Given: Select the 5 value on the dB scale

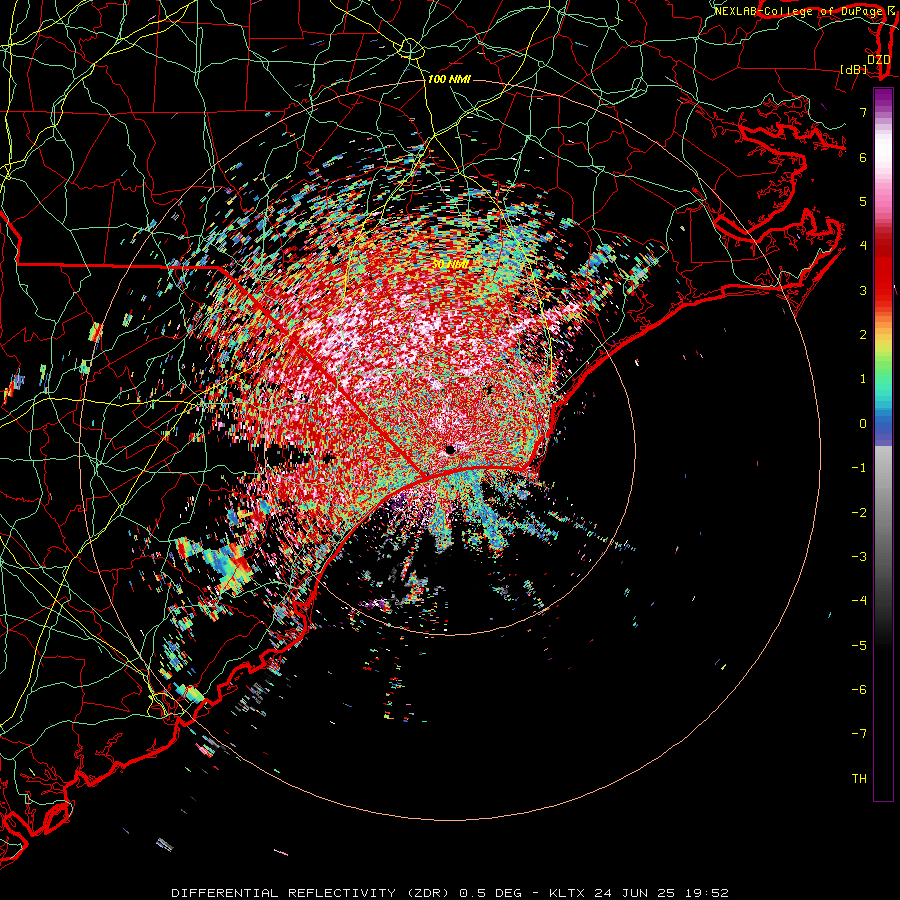Looking at the screenshot, I should (x=863, y=201).
